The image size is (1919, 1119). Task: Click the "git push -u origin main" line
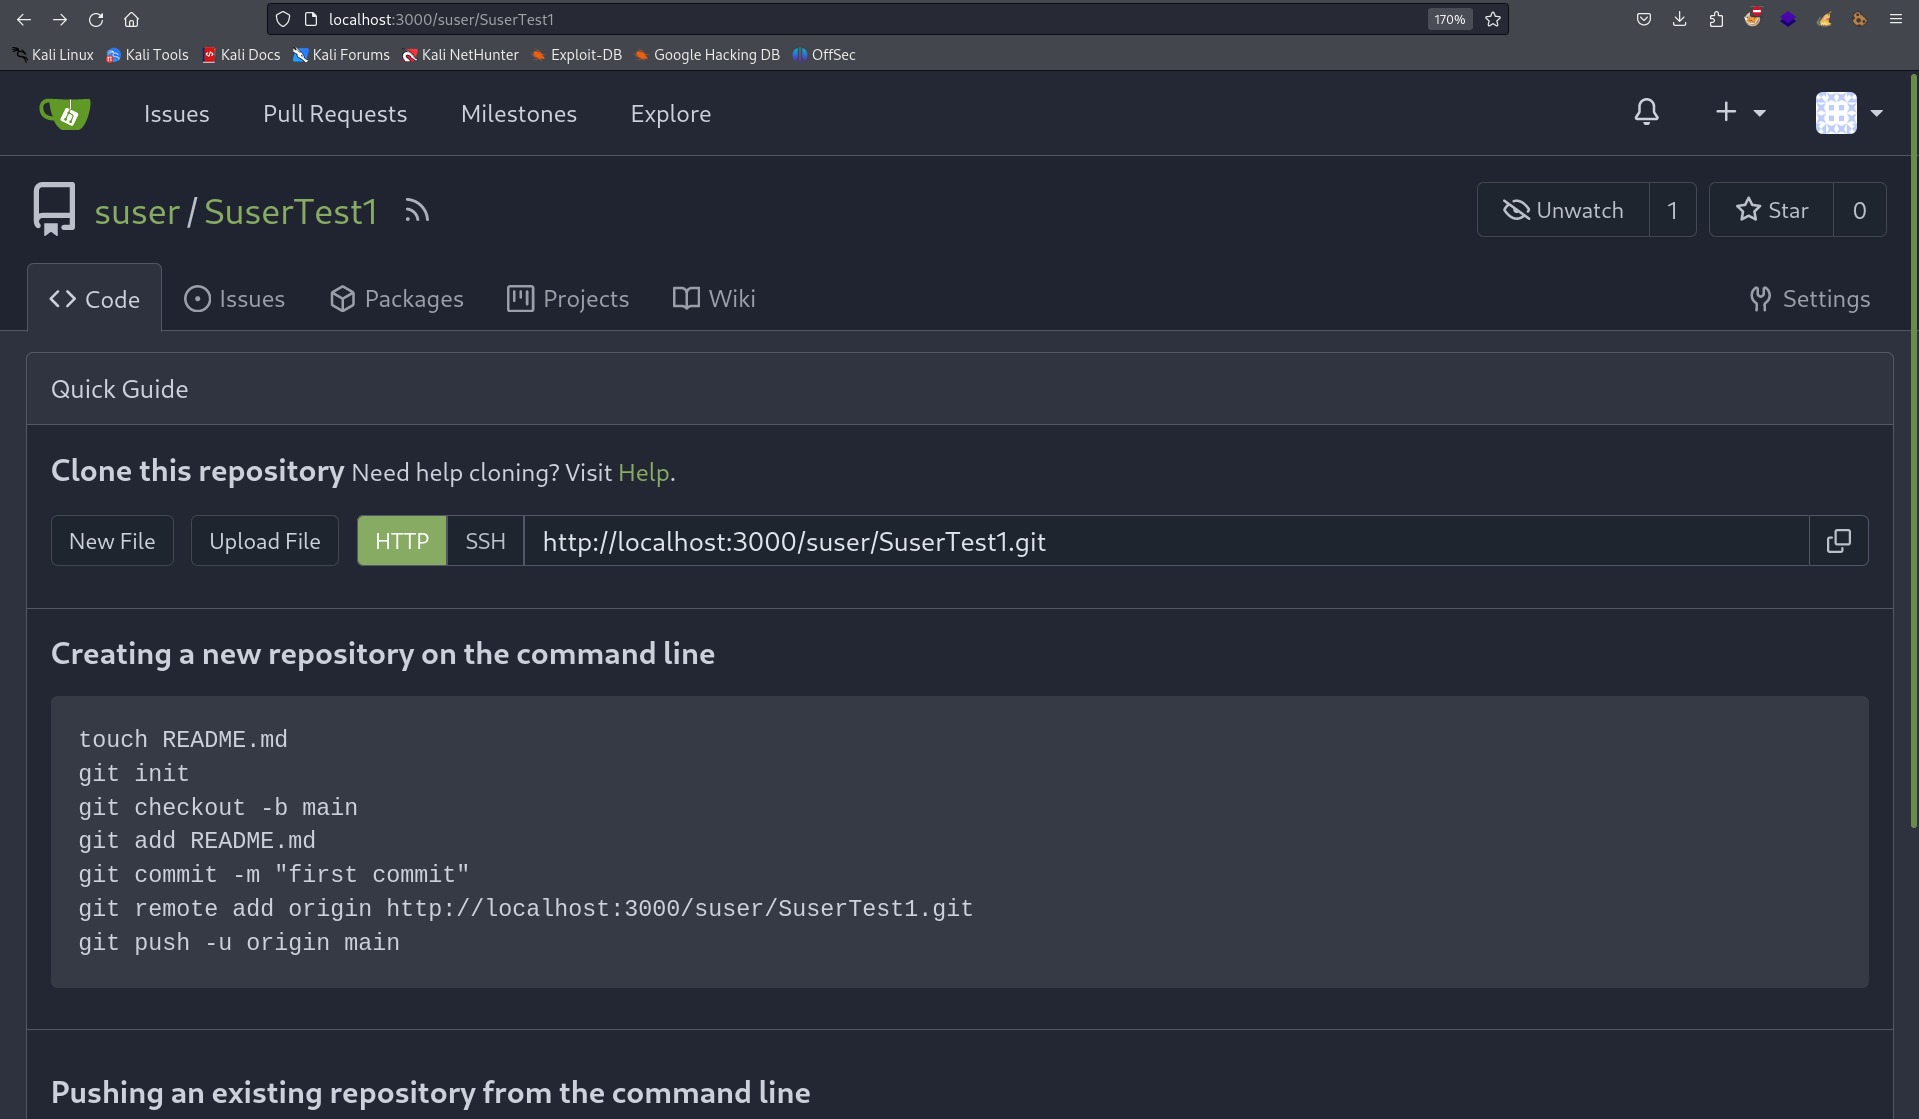tap(239, 943)
